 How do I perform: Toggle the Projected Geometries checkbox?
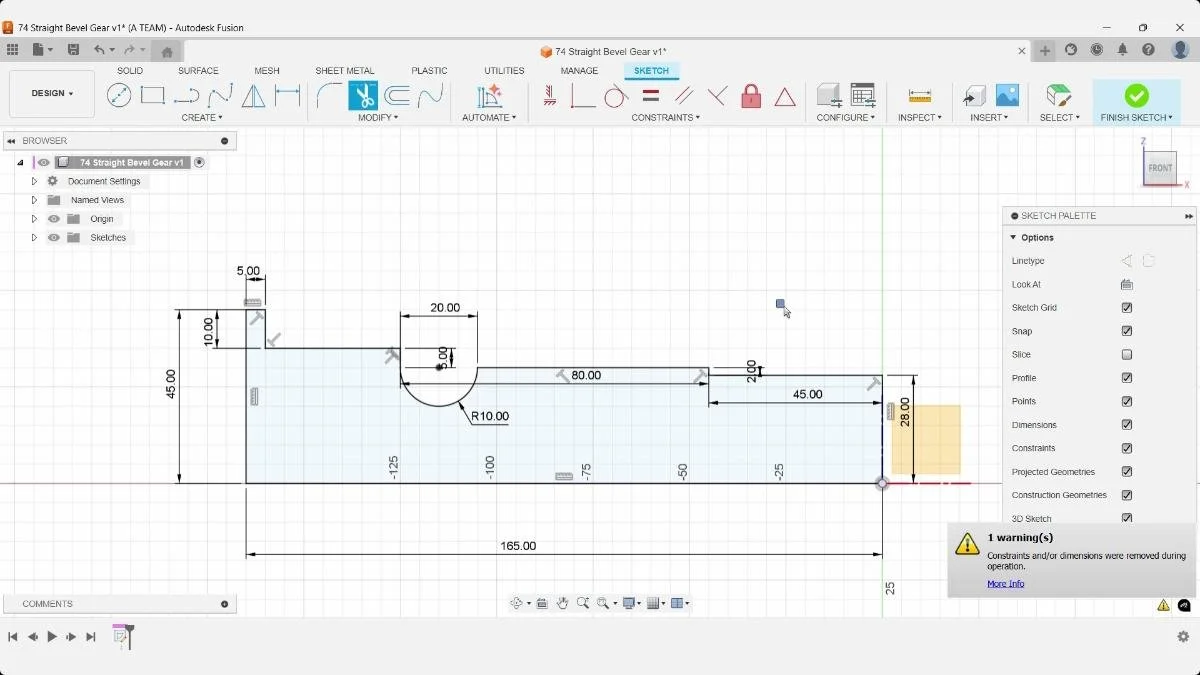click(1127, 472)
